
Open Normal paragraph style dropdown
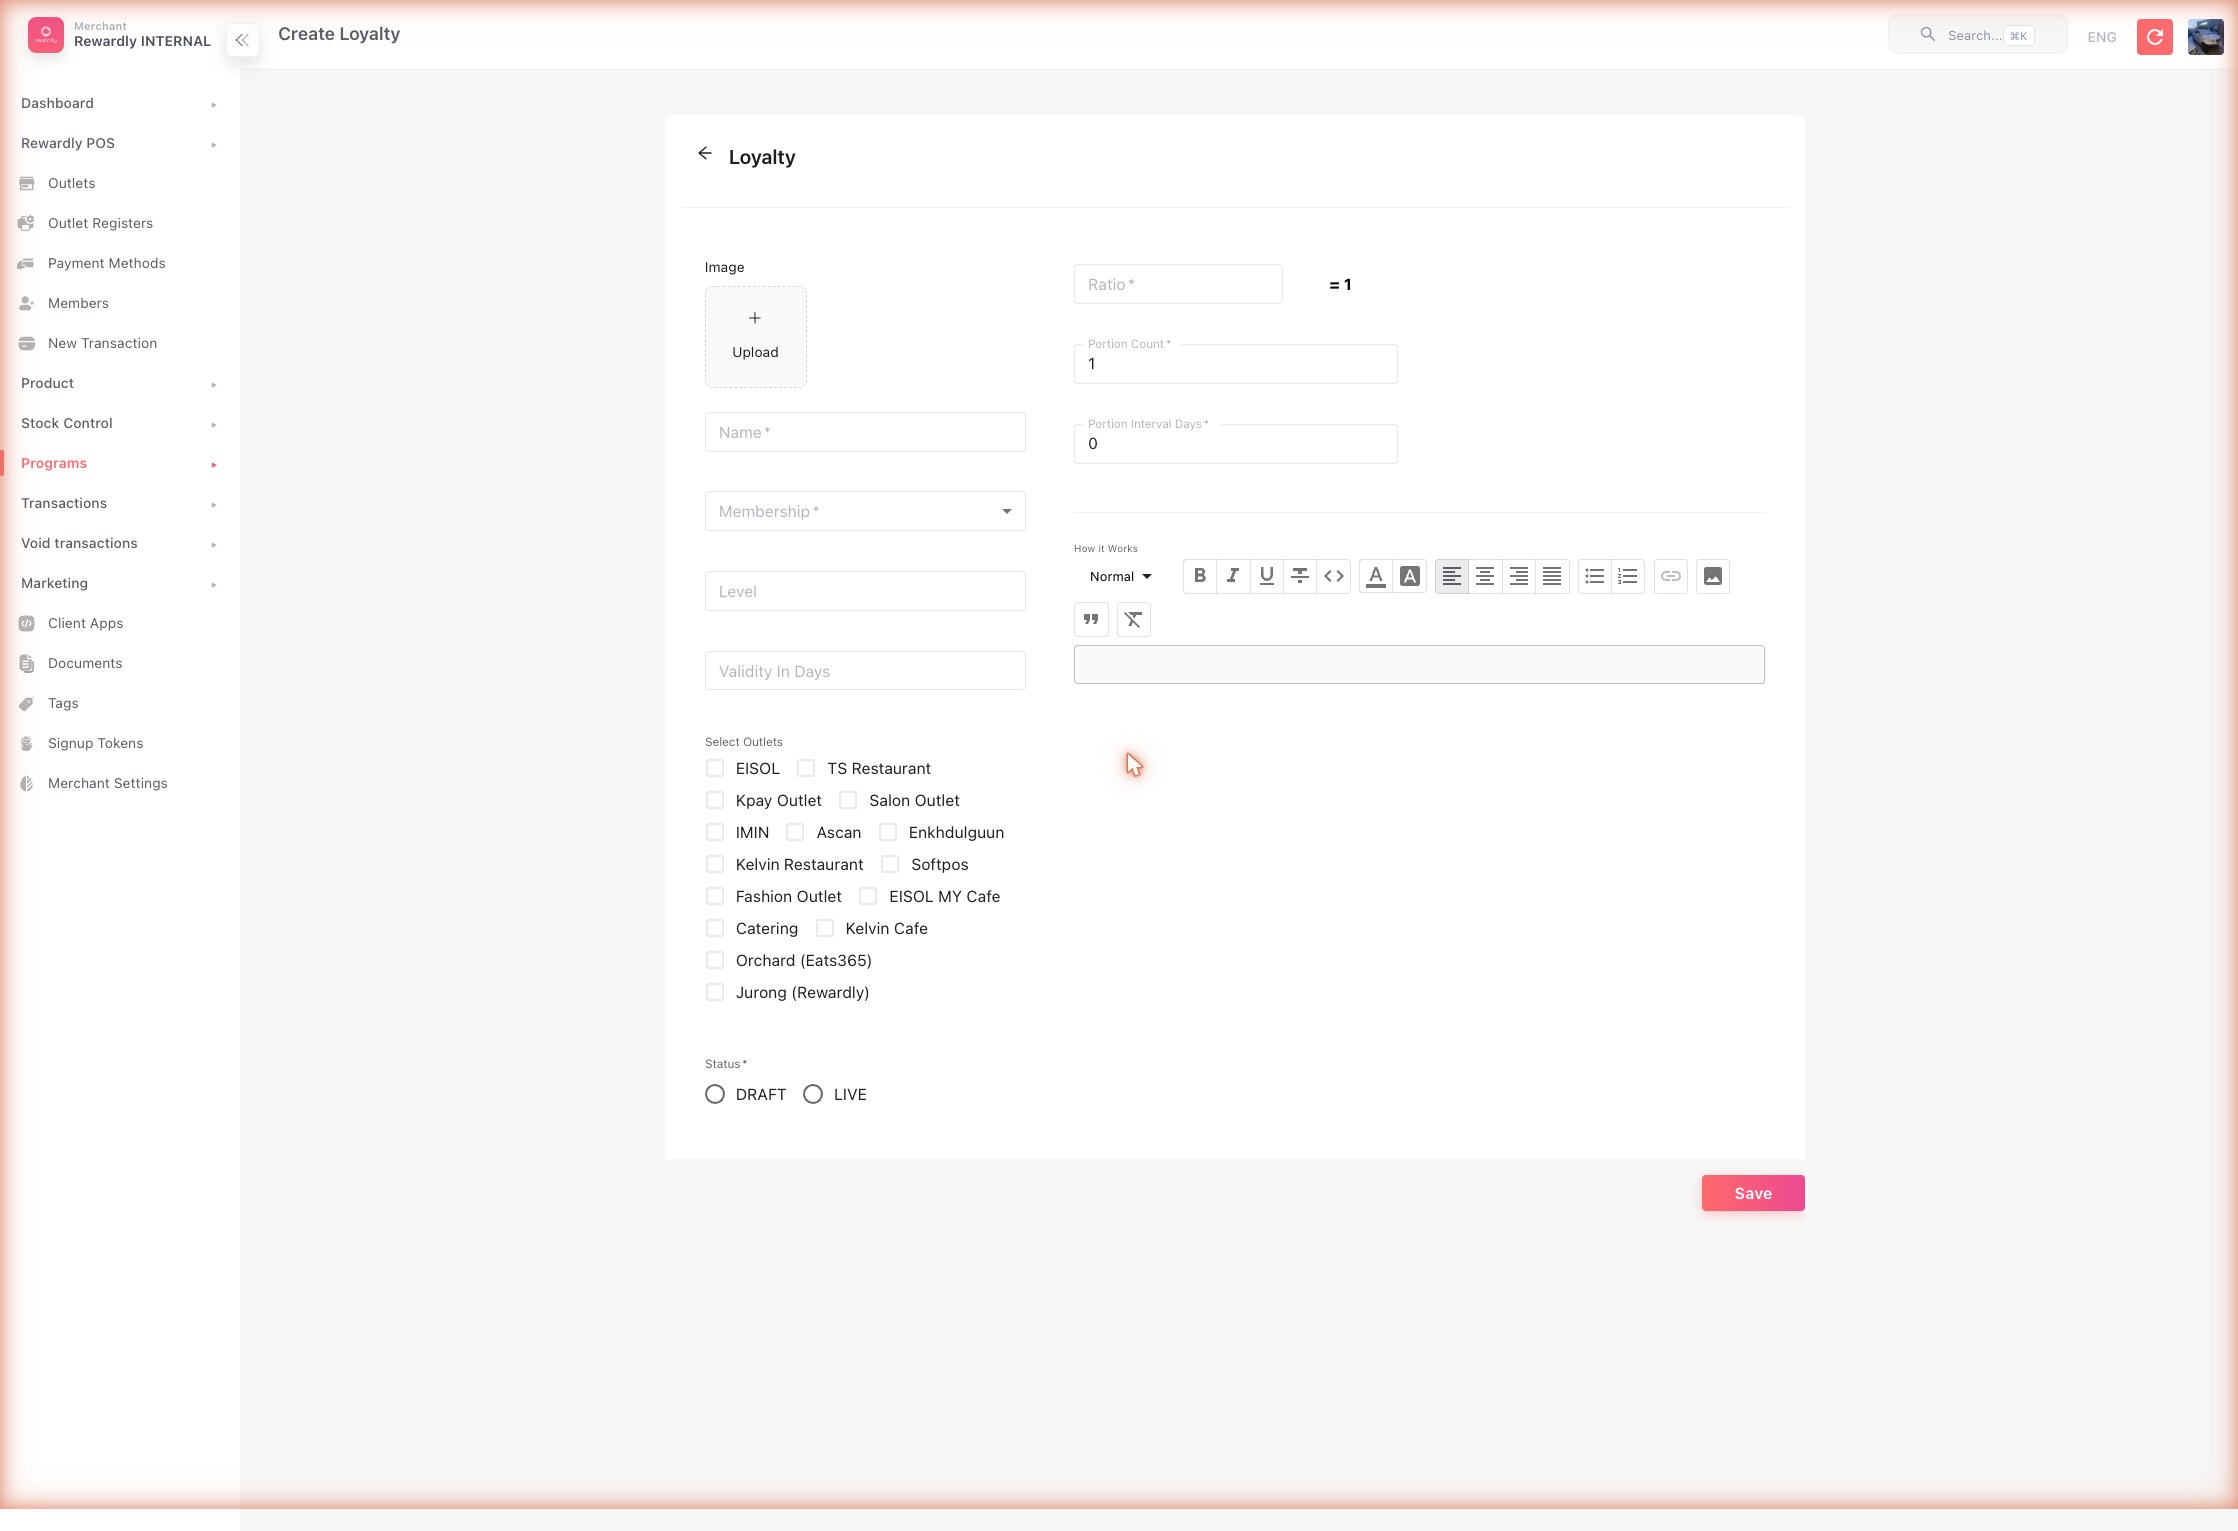1120,576
